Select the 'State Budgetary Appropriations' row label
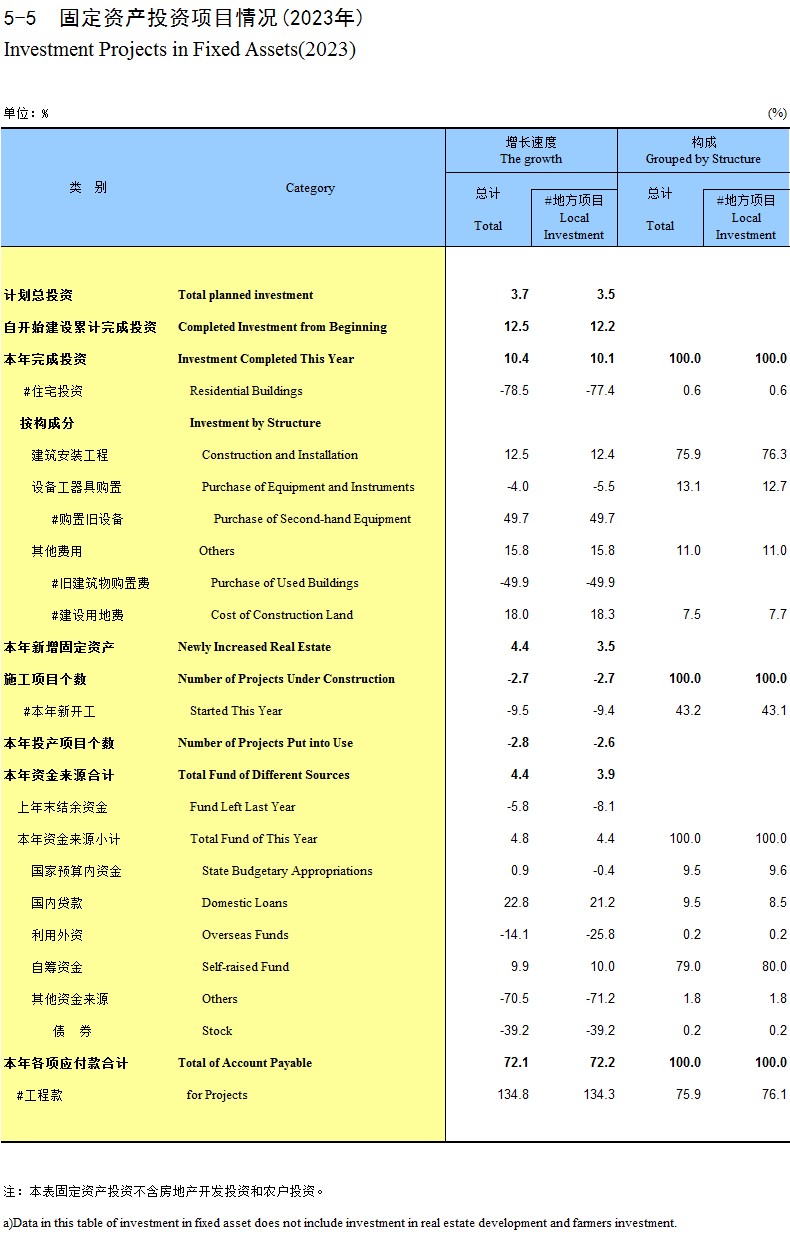 point(287,871)
